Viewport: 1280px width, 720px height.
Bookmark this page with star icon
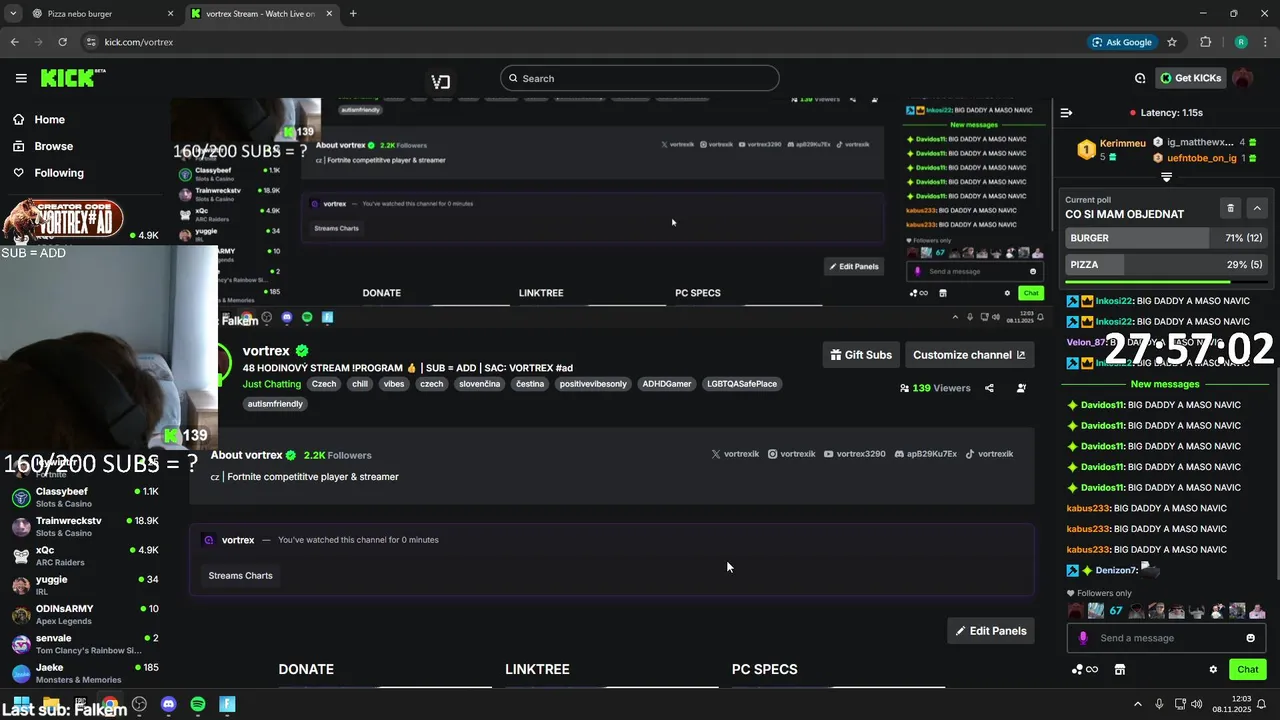pos(1172,42)
